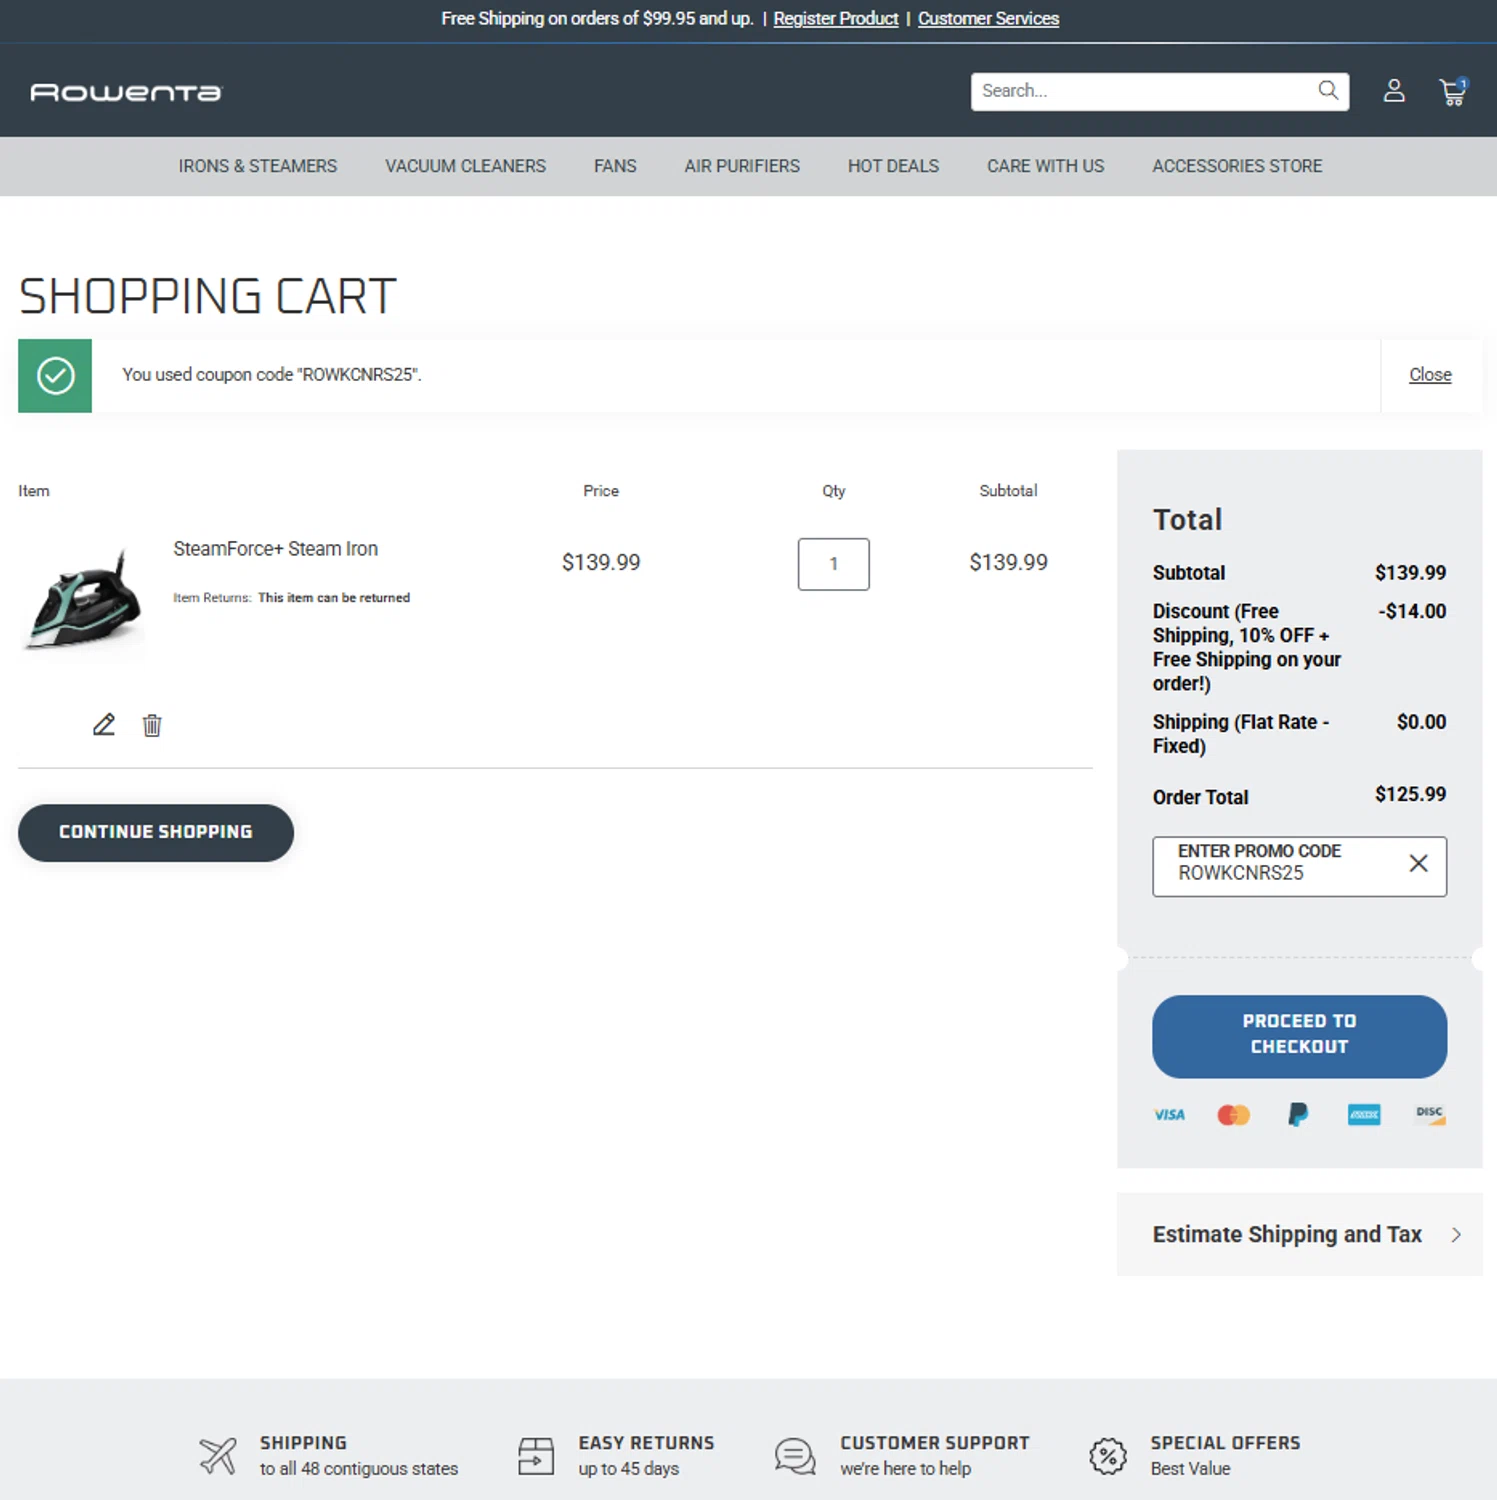Click "This item can be returned" text
The height and width of the screenshot is (1500, 1497).
(x=334, y=597)
